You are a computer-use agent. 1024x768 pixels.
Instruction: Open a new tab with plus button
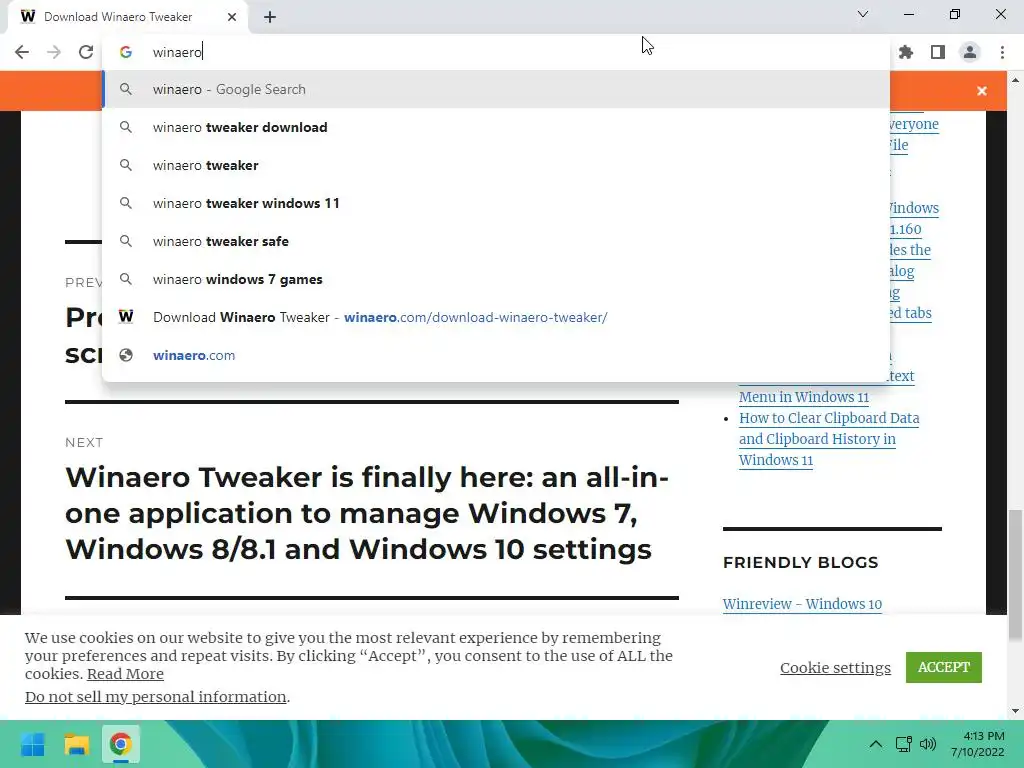270,17
